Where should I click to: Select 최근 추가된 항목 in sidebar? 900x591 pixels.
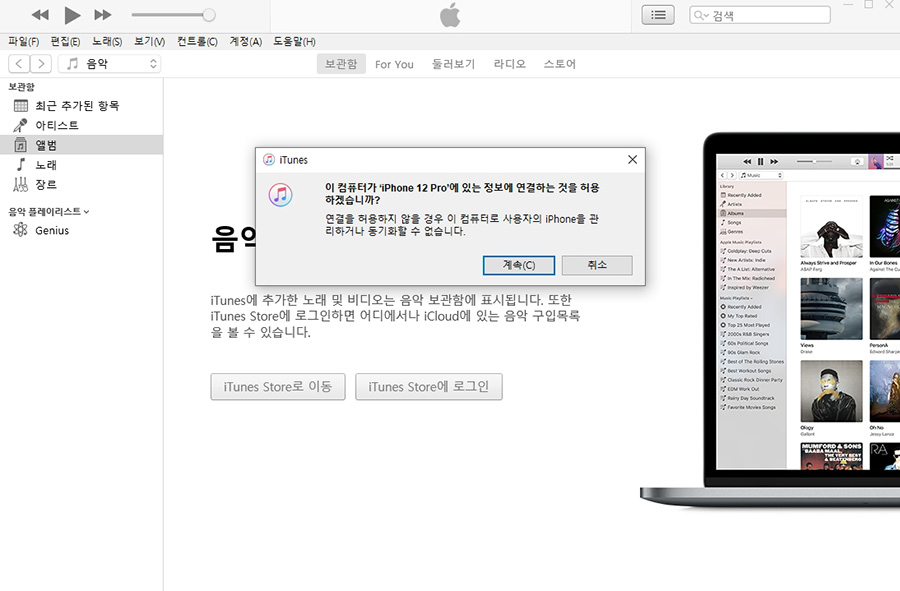tap(82, 106)
